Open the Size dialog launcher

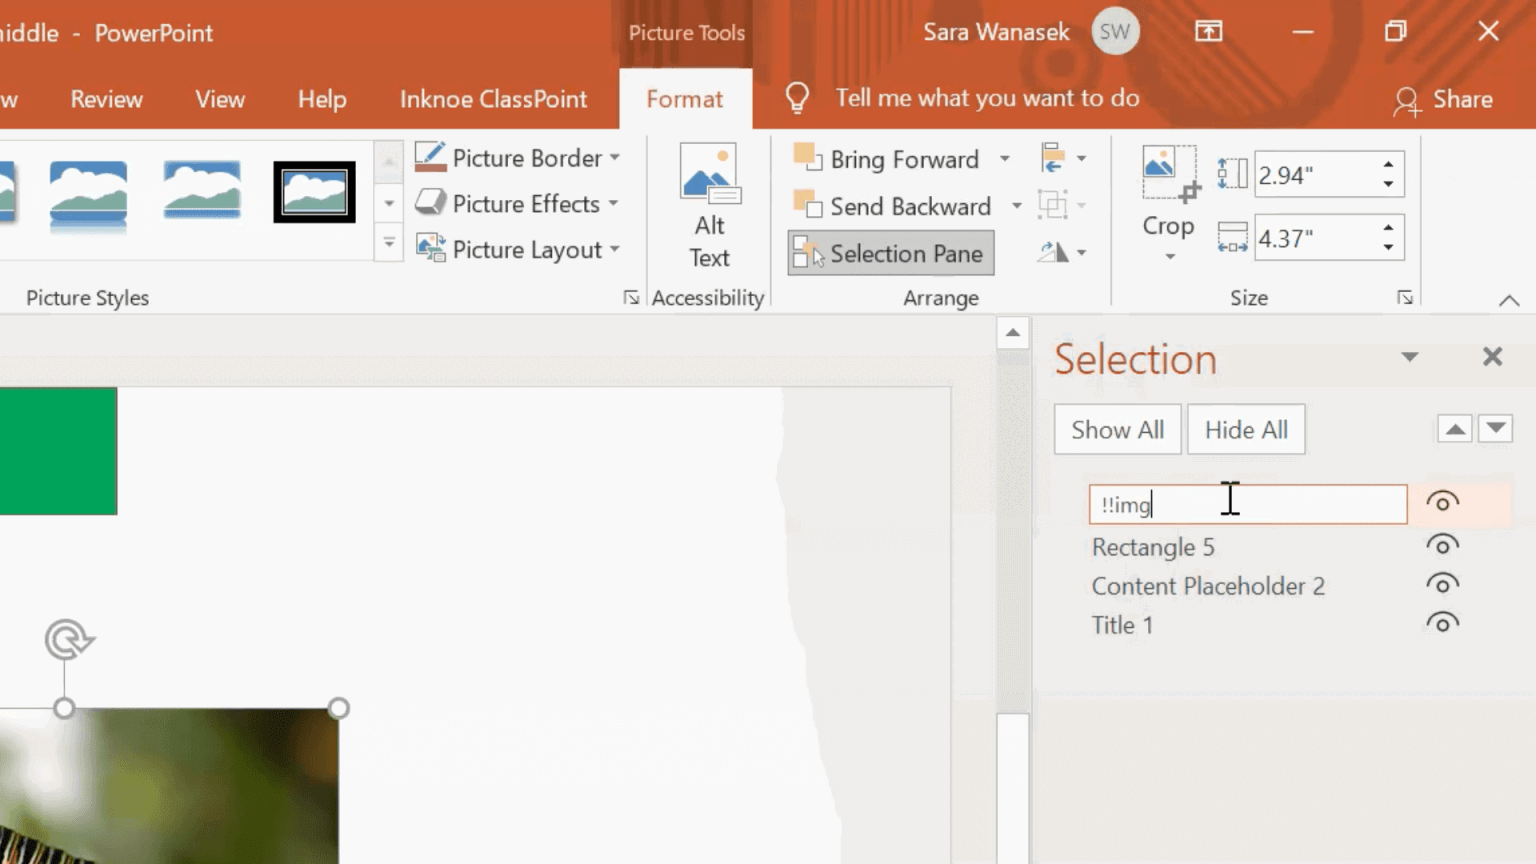pos(1406,297)
